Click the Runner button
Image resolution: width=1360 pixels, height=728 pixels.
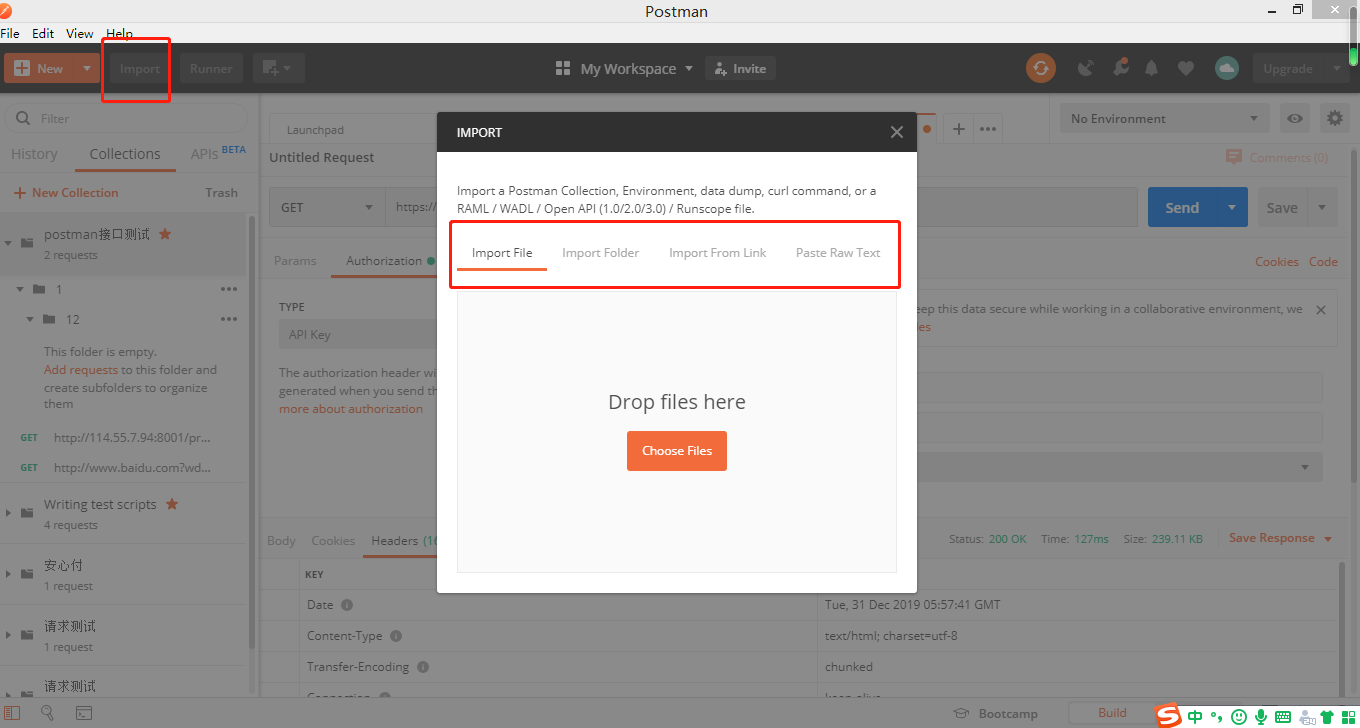point(211,68)
